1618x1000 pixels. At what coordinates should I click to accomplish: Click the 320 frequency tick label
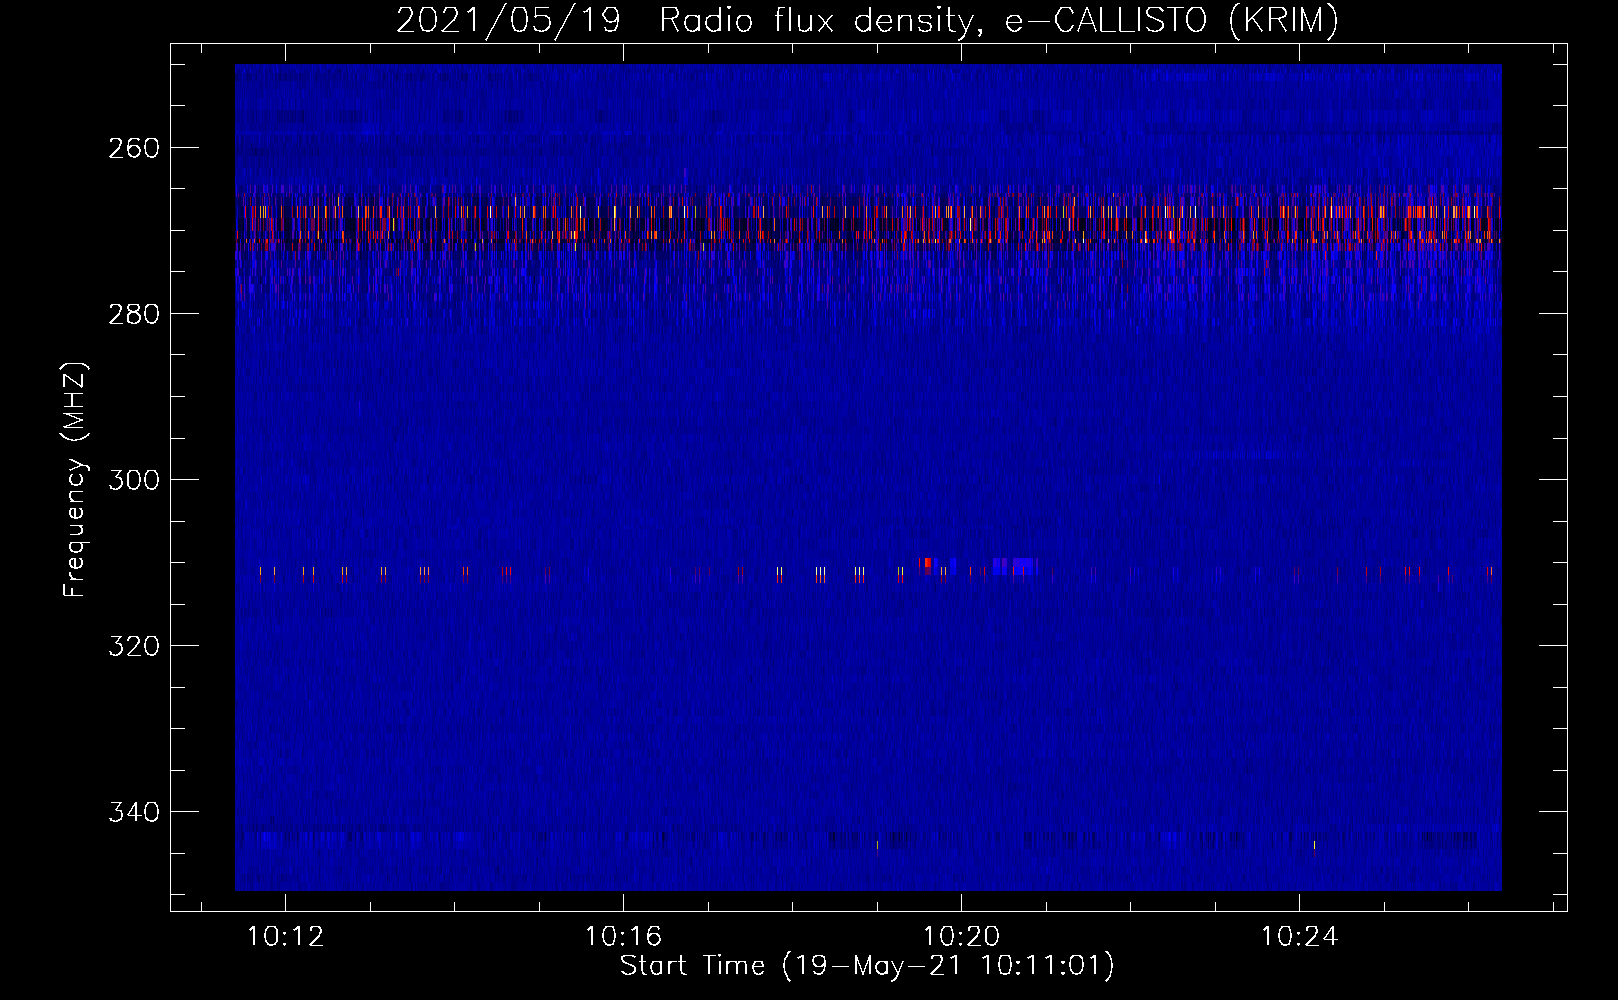(134, 646)
